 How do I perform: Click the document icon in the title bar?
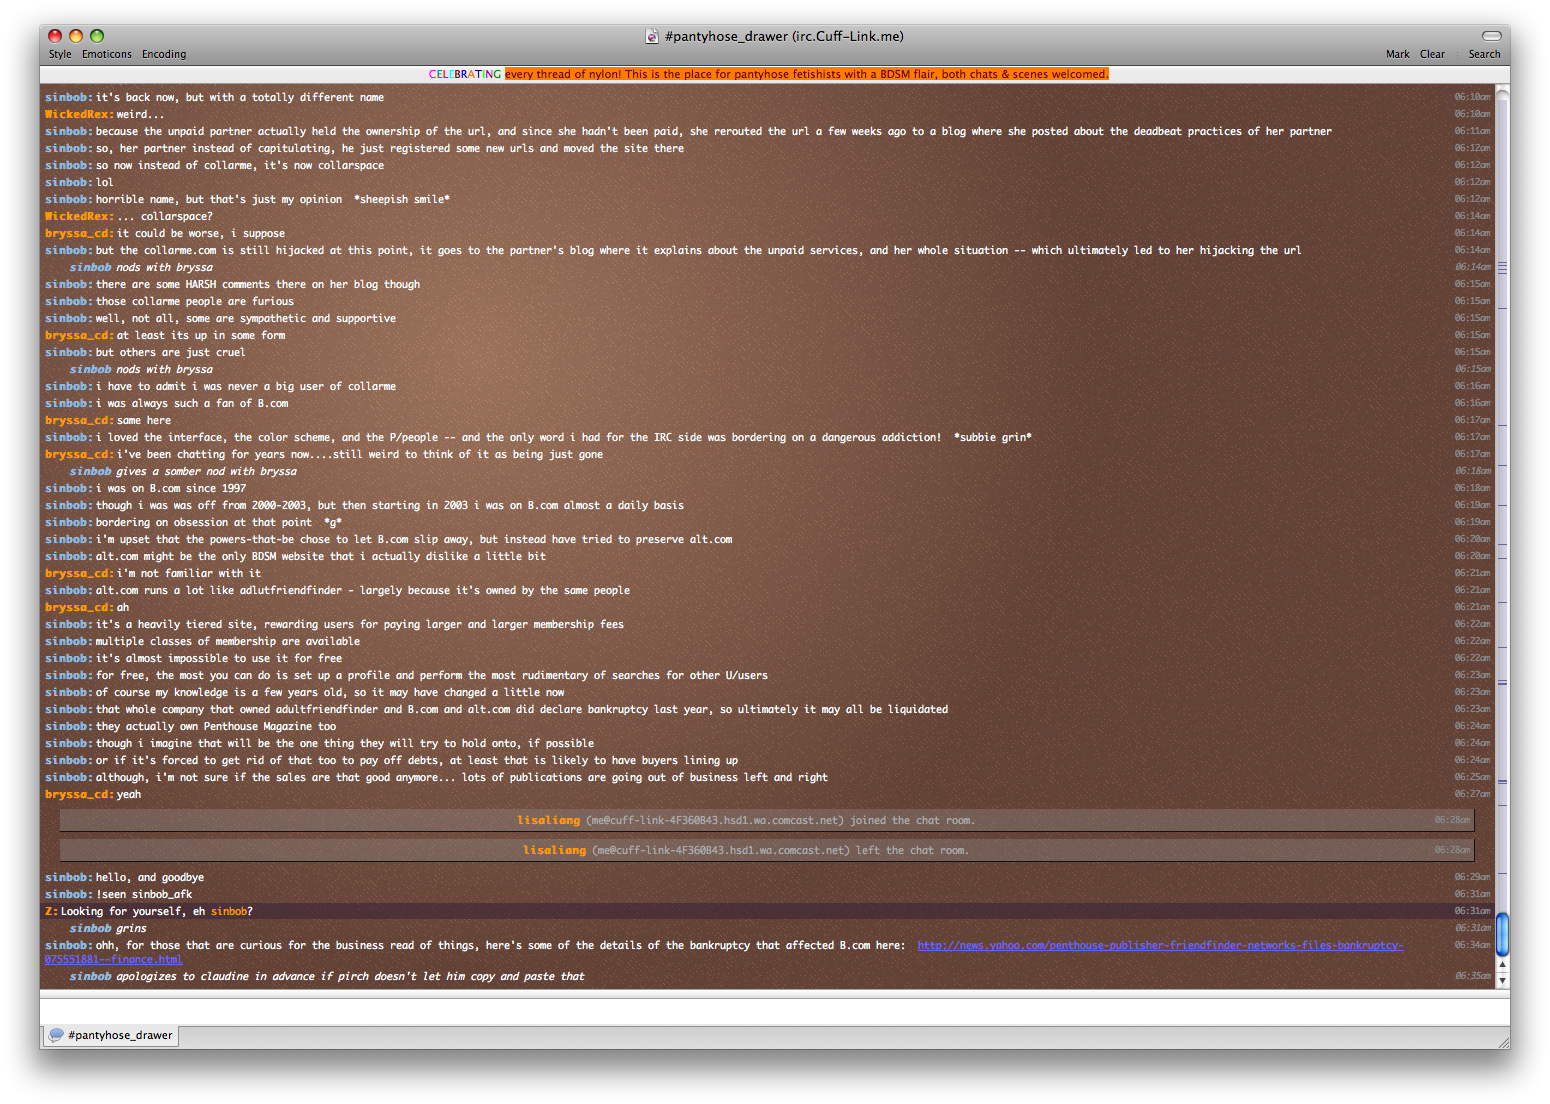pyautogui.click(x=652, y=36)
